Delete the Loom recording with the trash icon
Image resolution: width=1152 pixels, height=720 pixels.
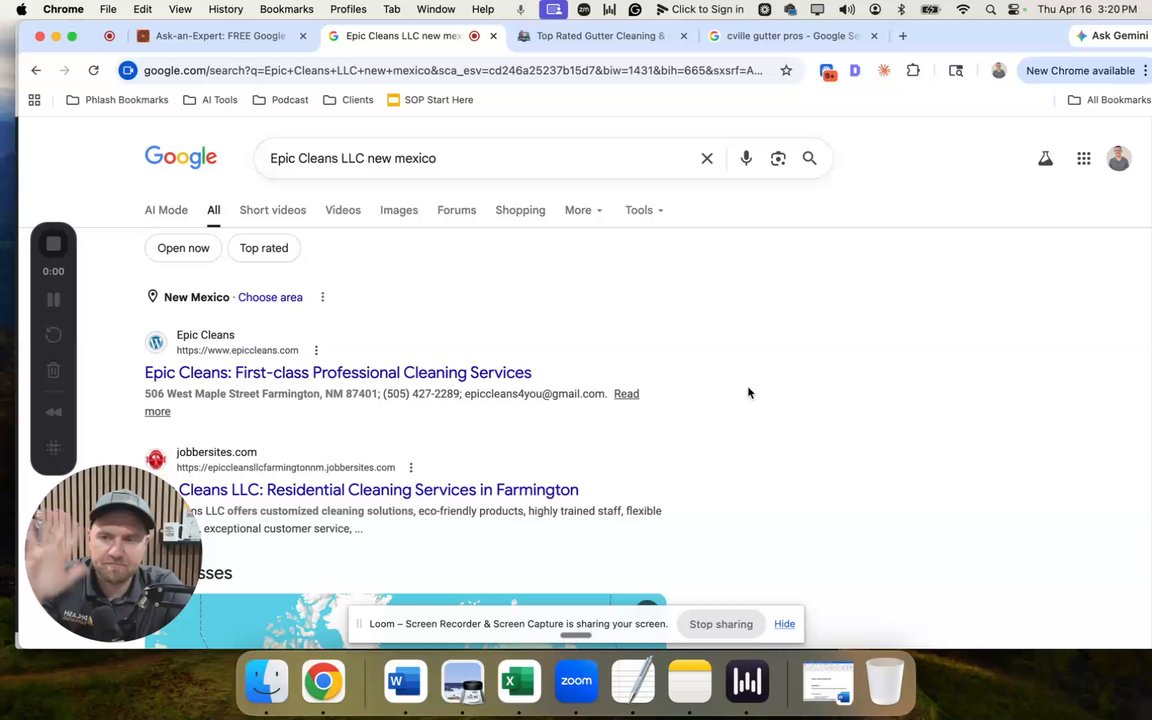54,370
